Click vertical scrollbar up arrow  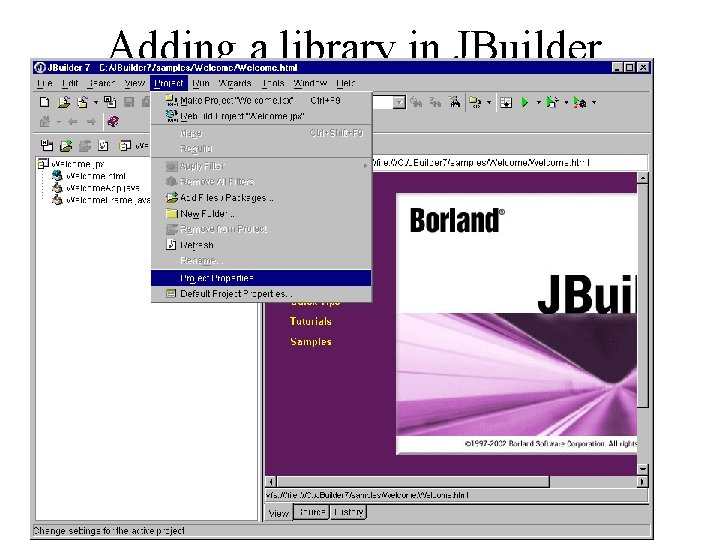(x=642, y=178)
